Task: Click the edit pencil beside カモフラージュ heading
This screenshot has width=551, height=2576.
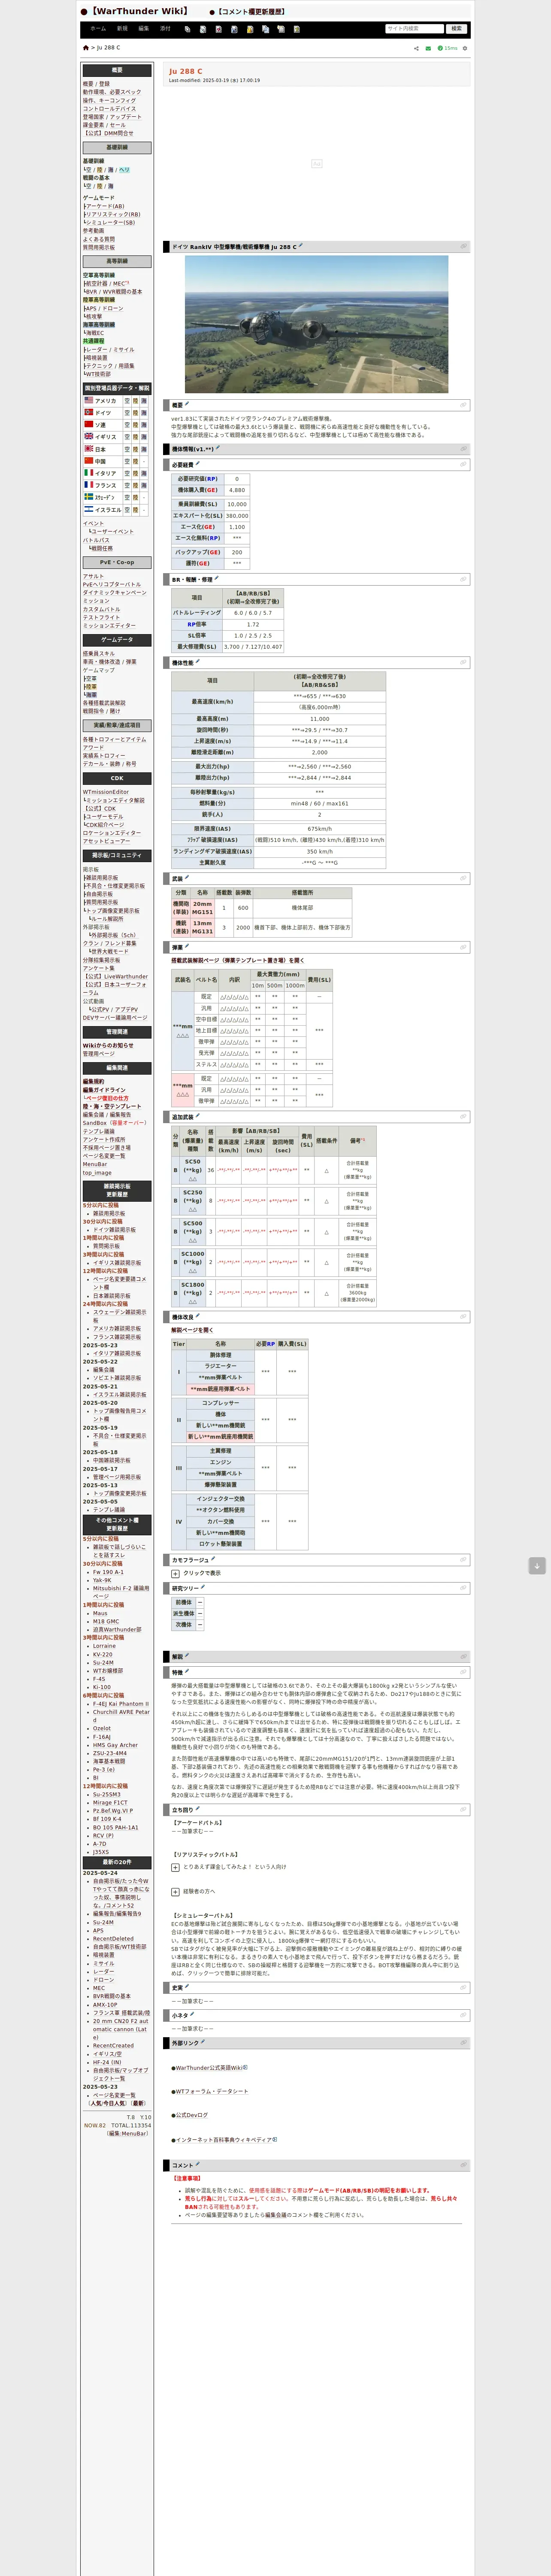Action: 213,1558
